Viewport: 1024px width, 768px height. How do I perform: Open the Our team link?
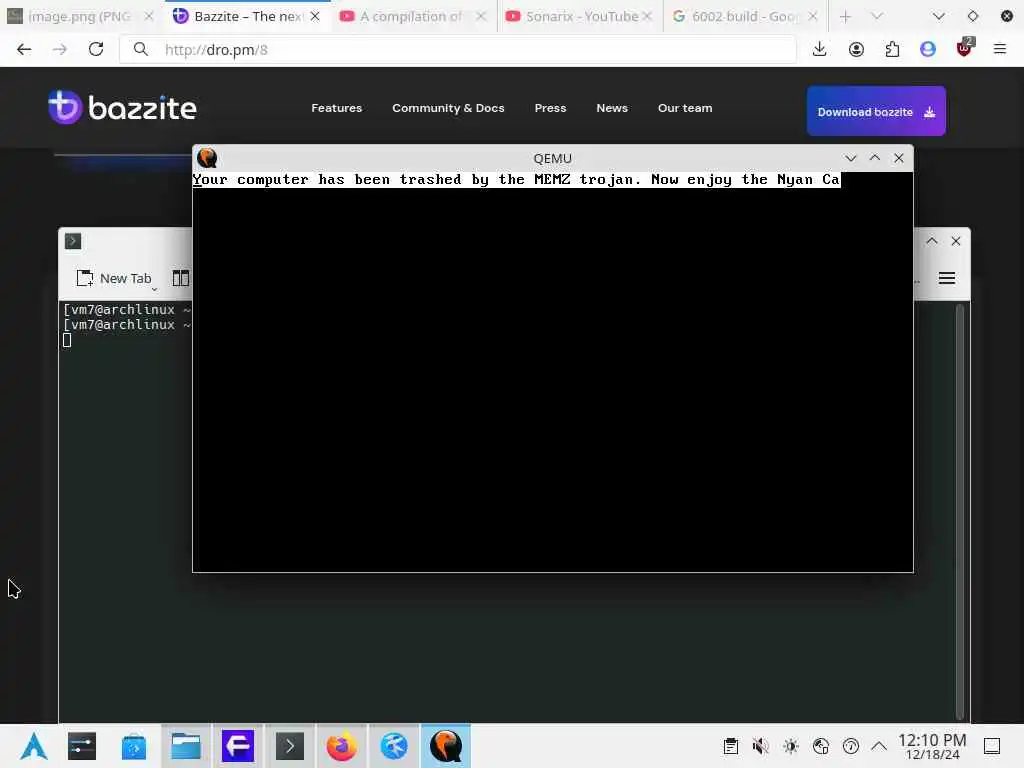coord(685,108)
